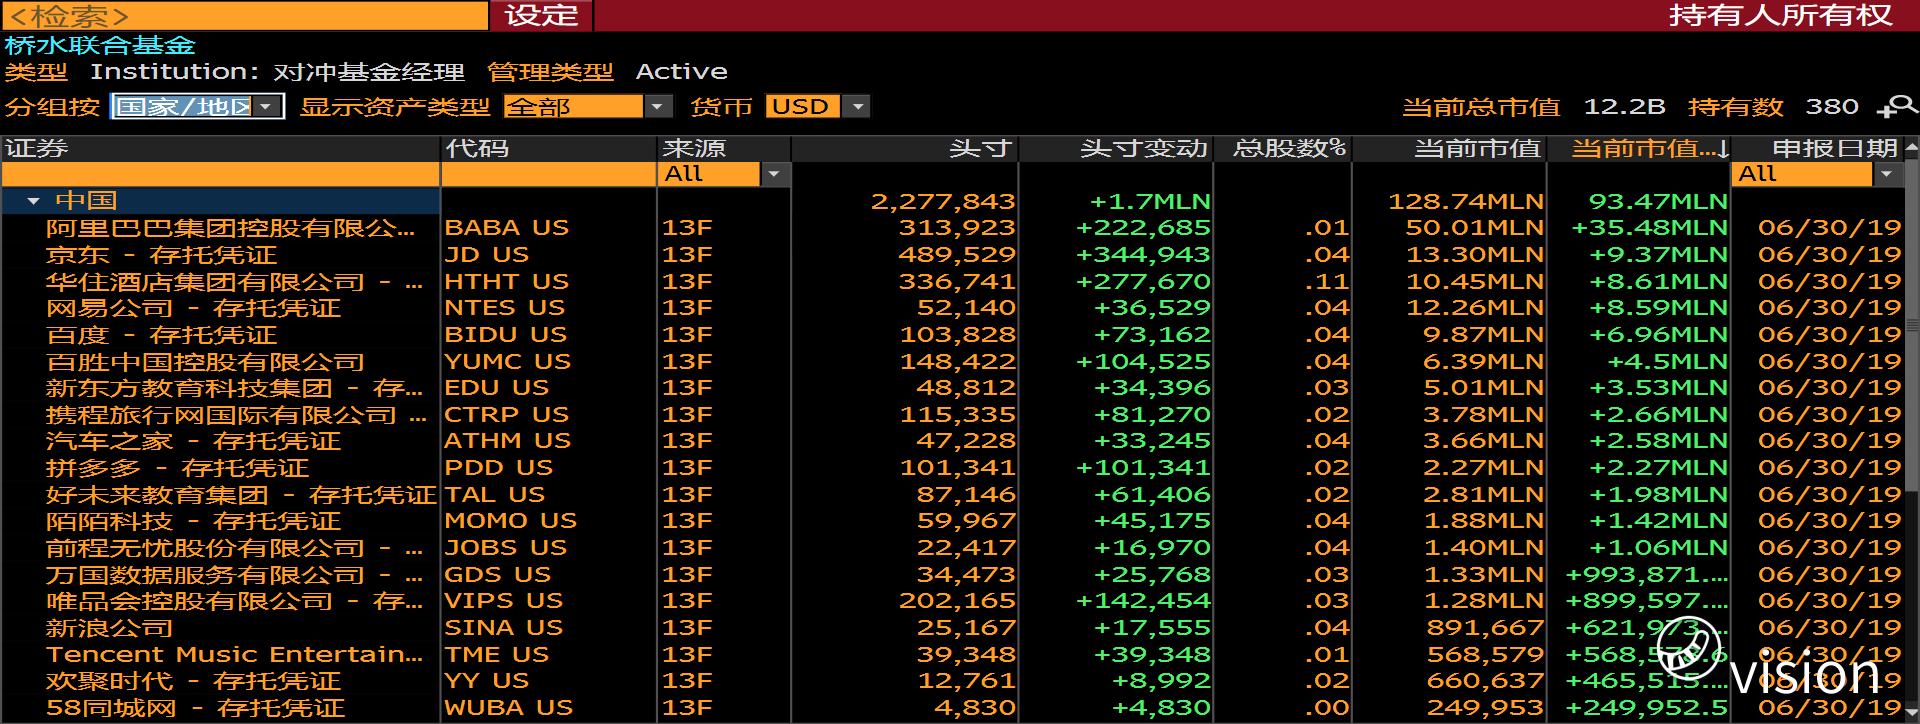Collapse the 中国 country group

coord(33,201)
